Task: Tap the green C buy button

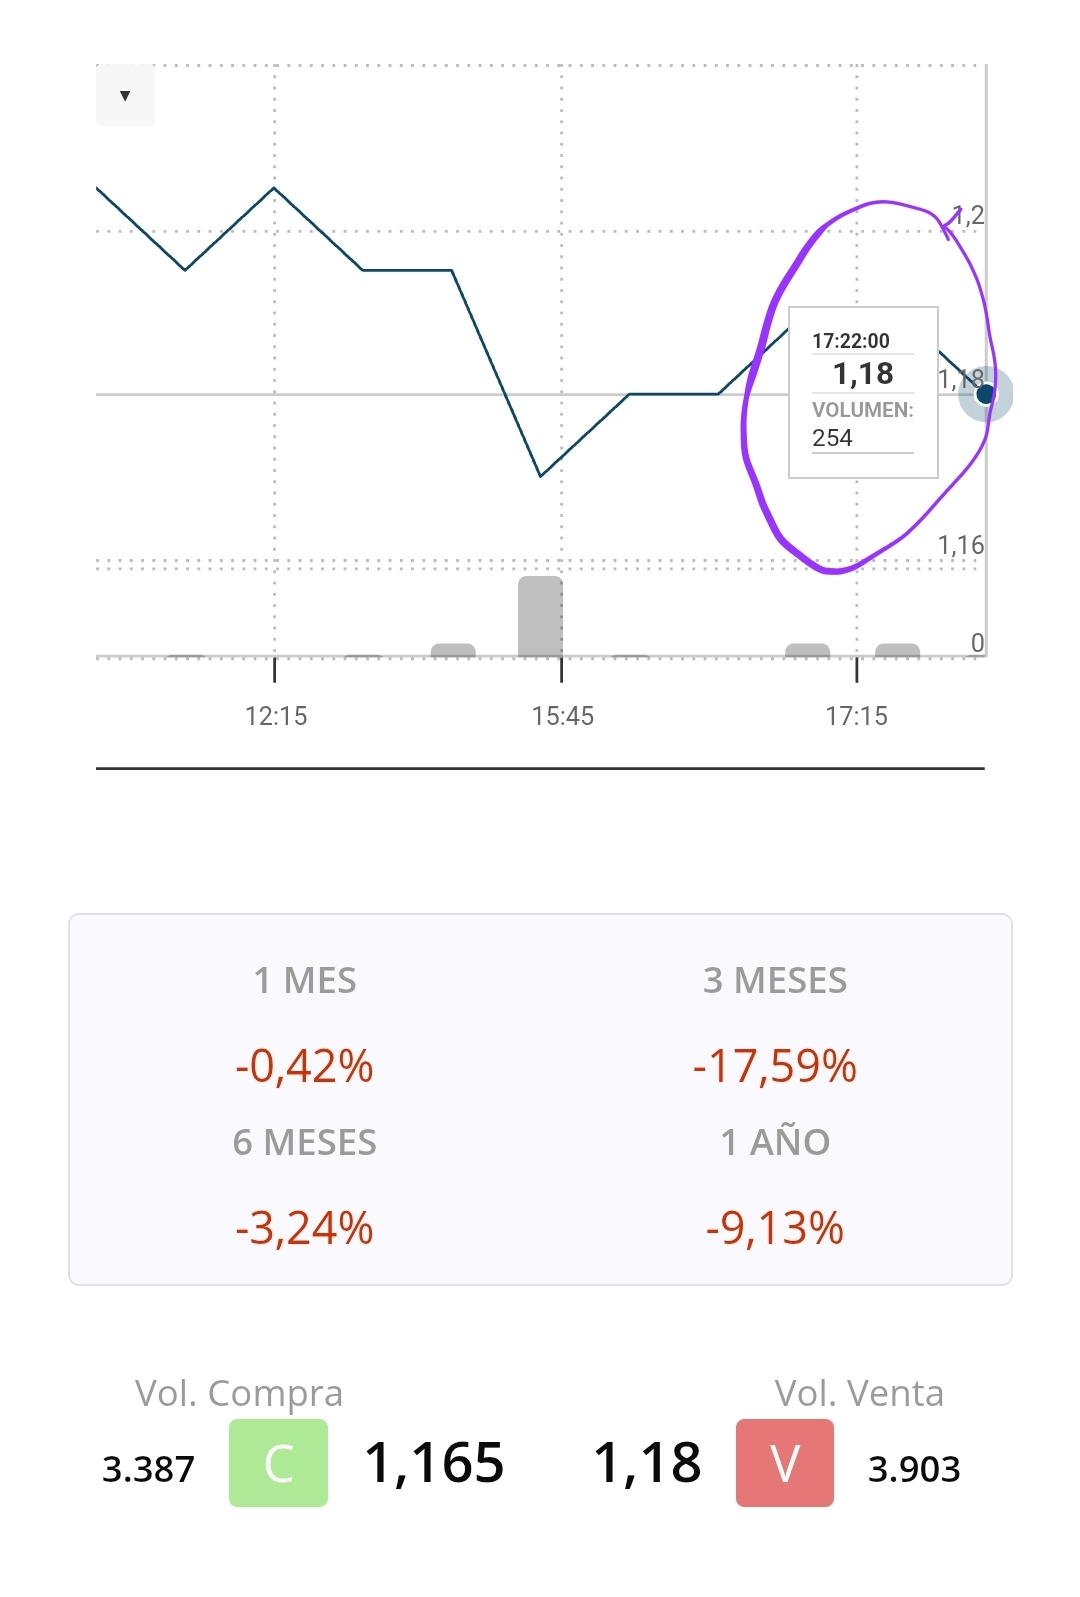Action: (278, 1462)
